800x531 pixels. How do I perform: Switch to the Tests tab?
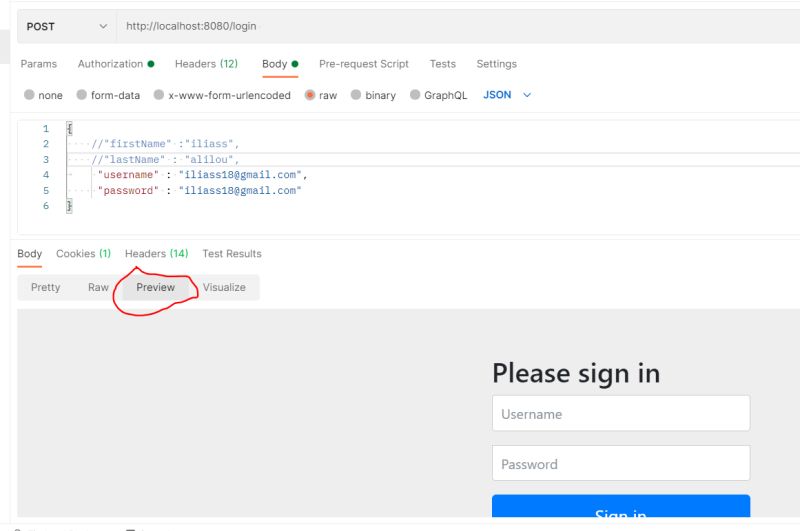click(442, 64)
